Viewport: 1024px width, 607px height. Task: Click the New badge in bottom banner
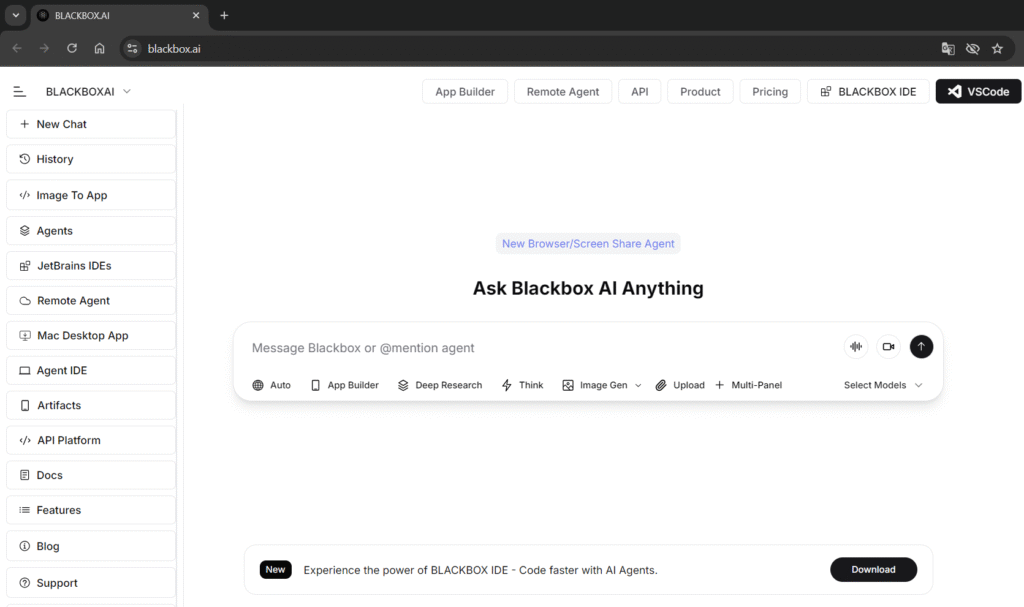pyautogui.click(x=276, y=570)
